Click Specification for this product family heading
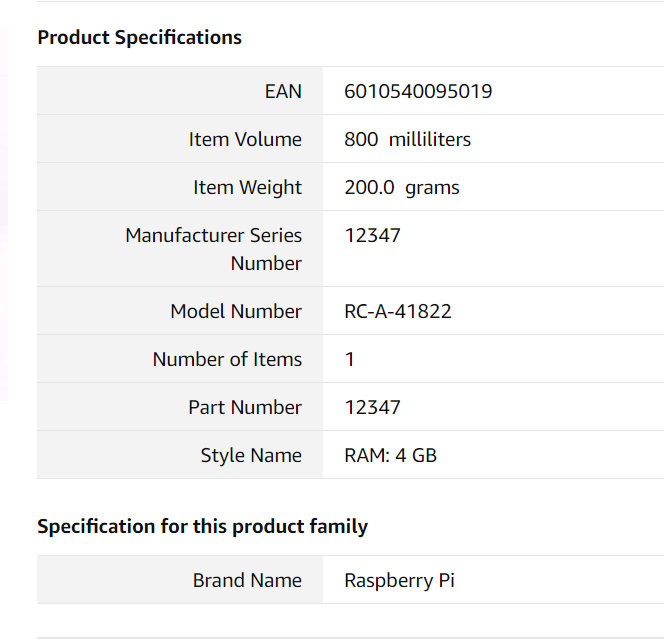The image size is (664, 639). point(202,527)
